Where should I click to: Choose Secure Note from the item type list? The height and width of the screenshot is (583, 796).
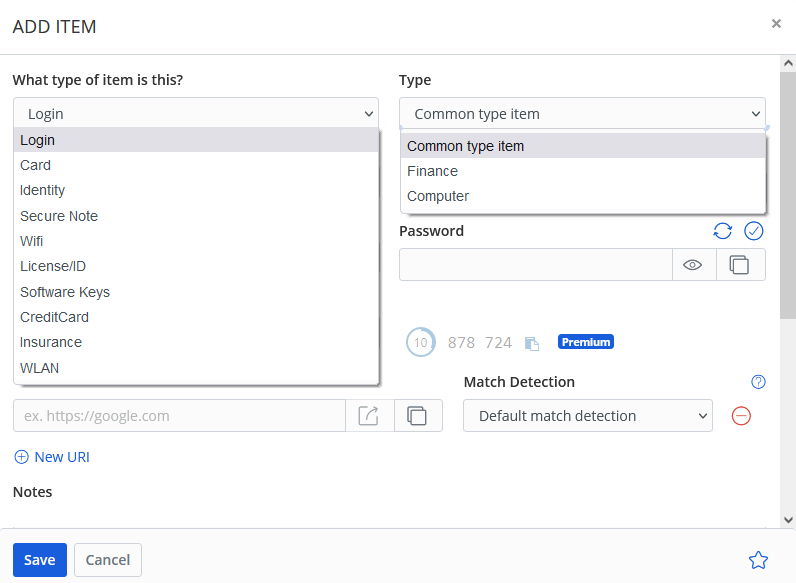coord(59,216)
